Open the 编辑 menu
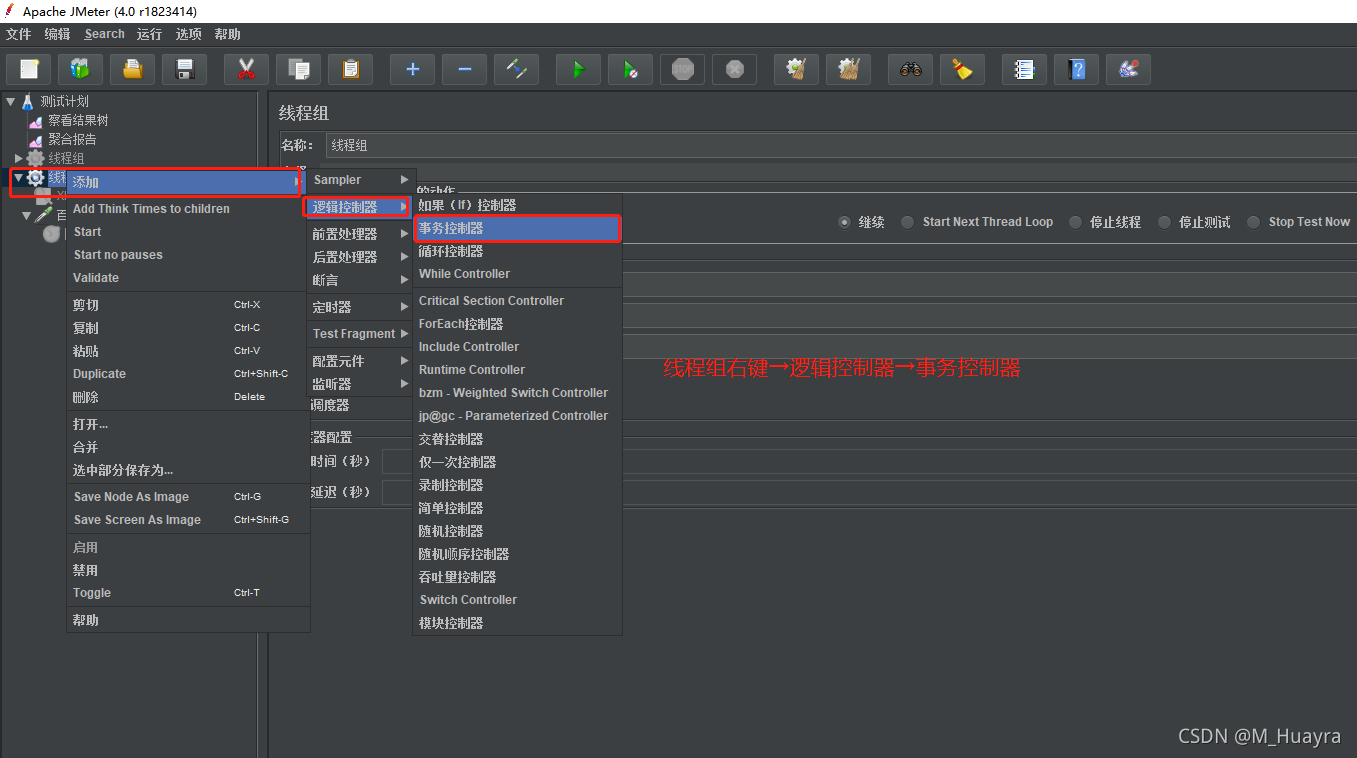Image resolution: width=1357 pixels, height=758 pixels. [57, 34]
